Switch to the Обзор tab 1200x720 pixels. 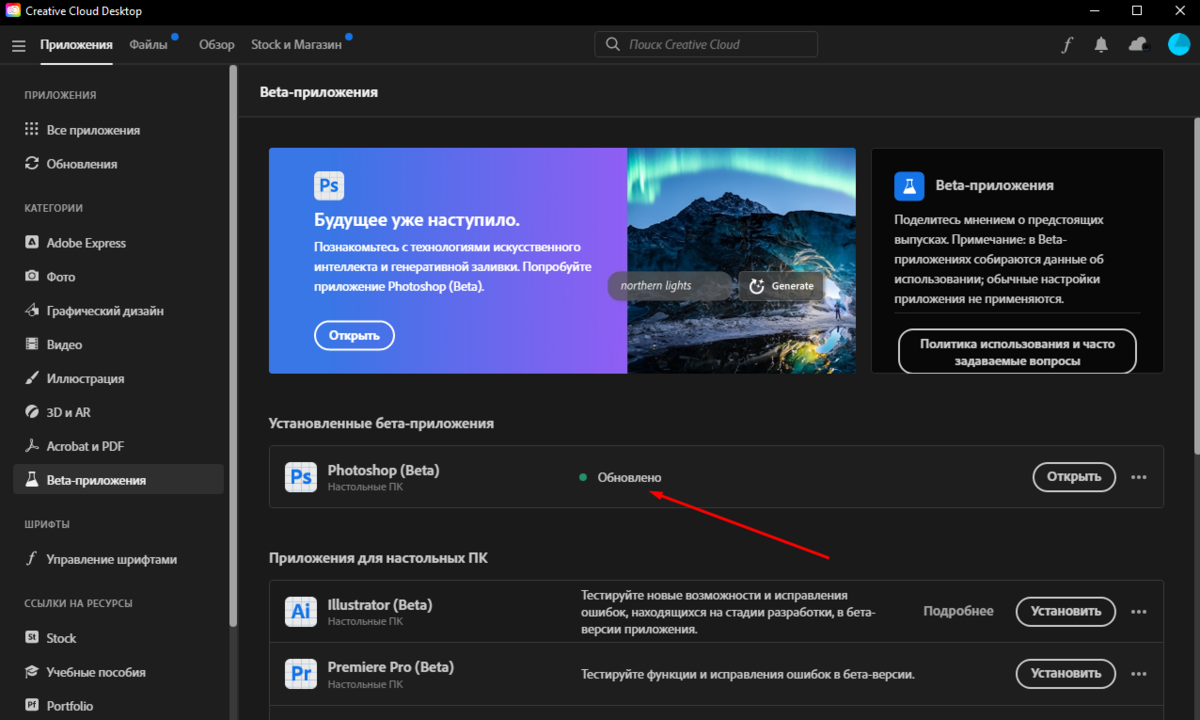pos(217,44)
